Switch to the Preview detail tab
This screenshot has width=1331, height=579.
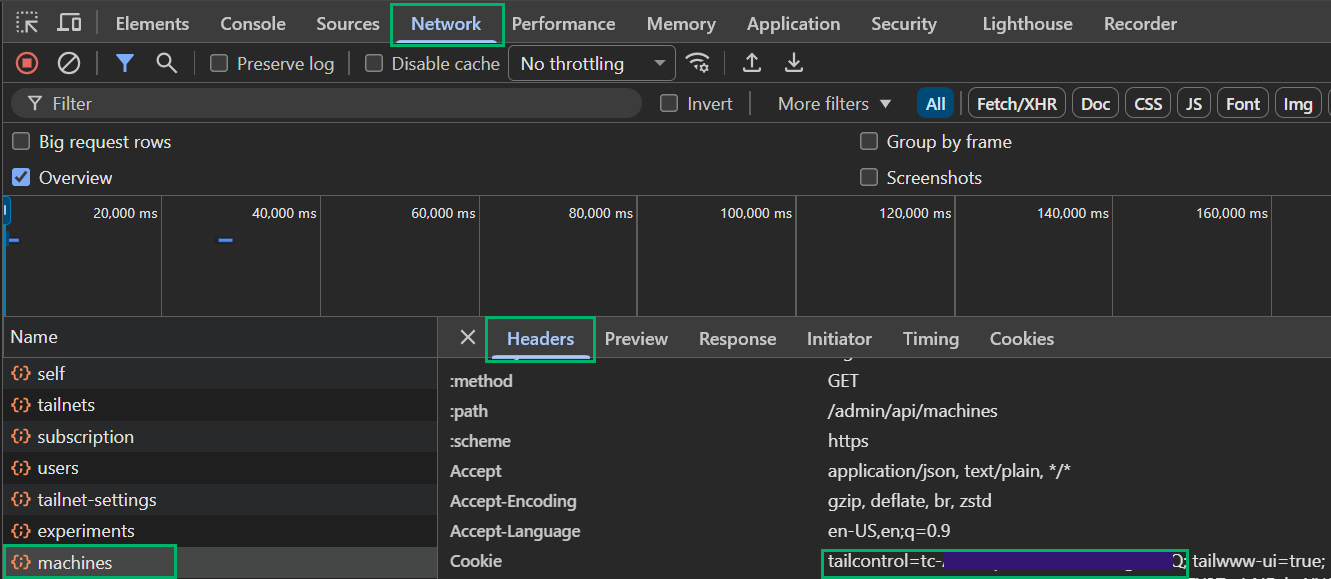coord(636,339)
